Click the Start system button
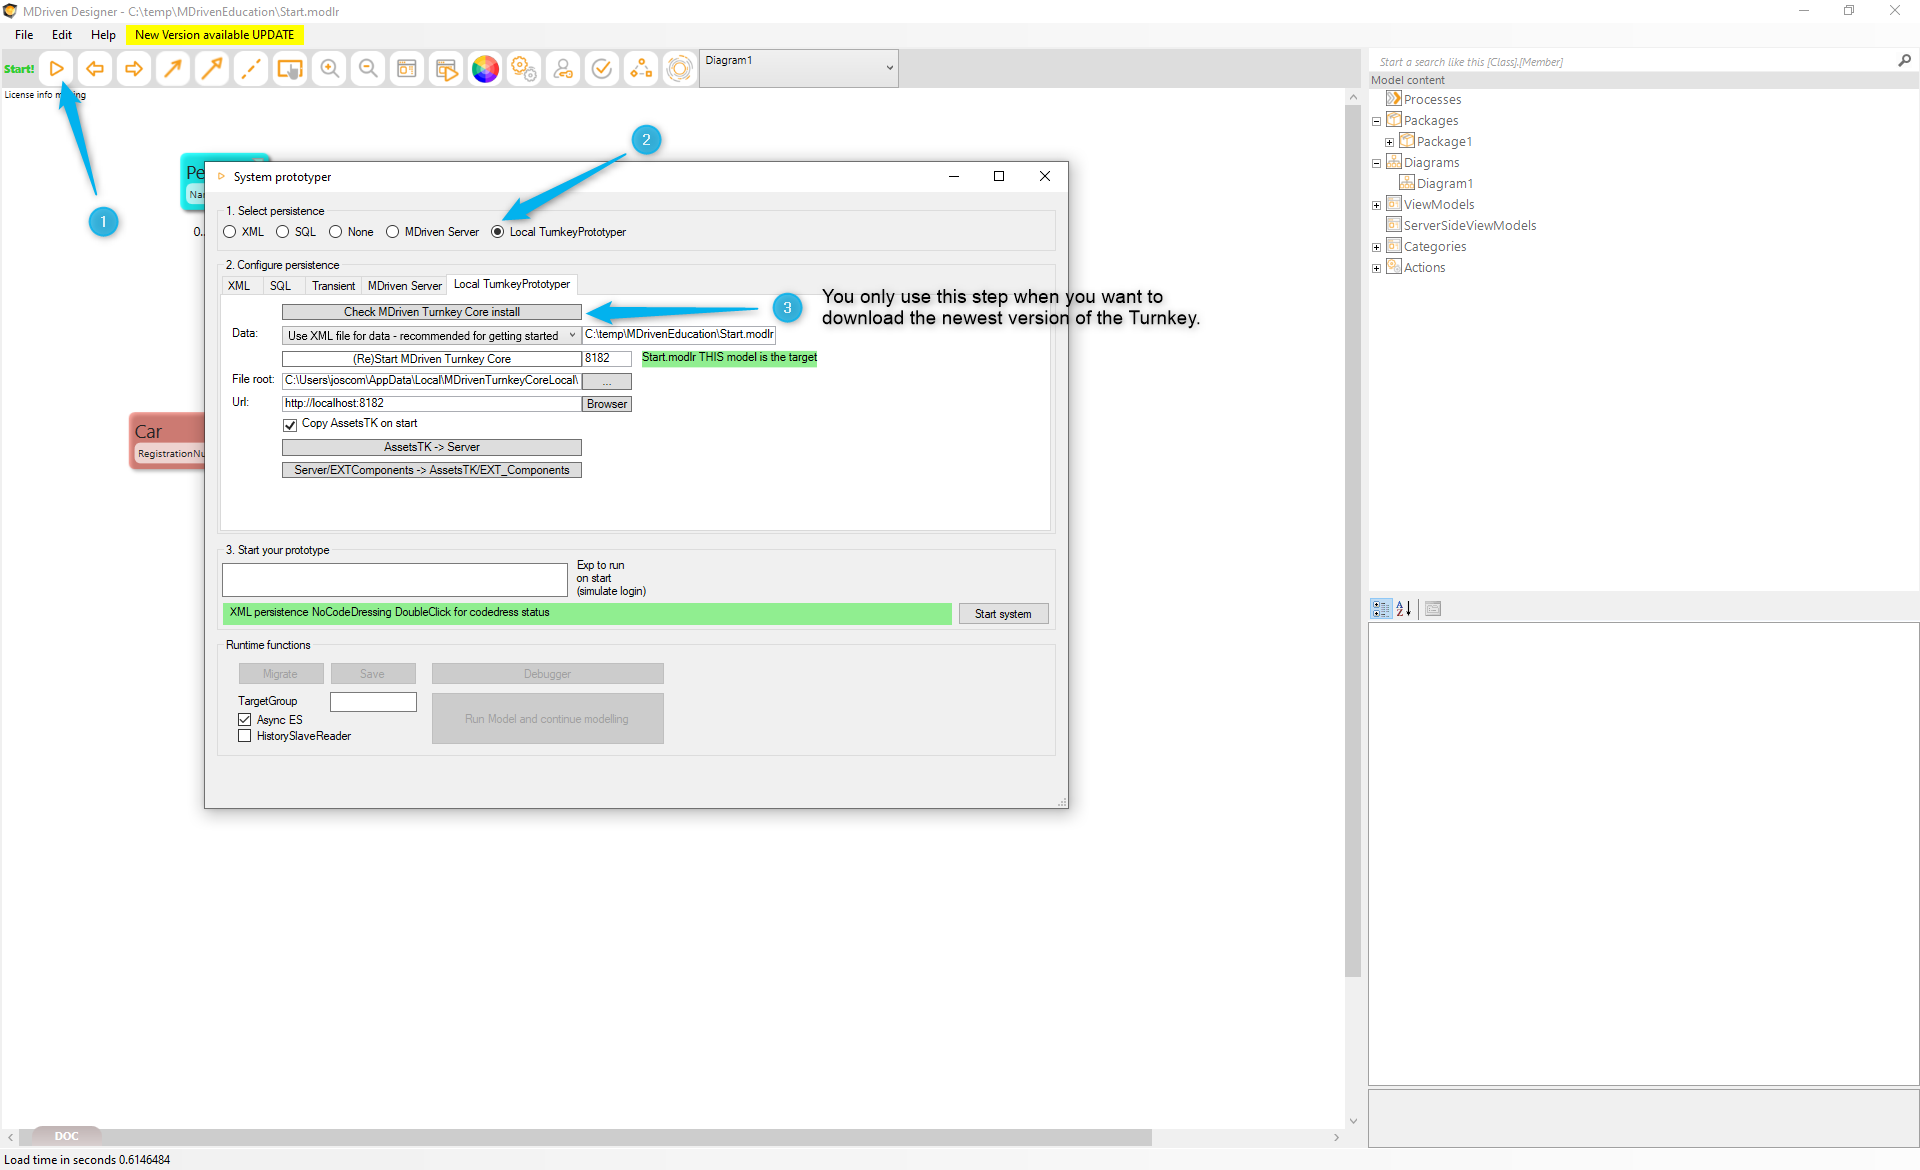The image size is (1920, 1170). coord(1003,614)
